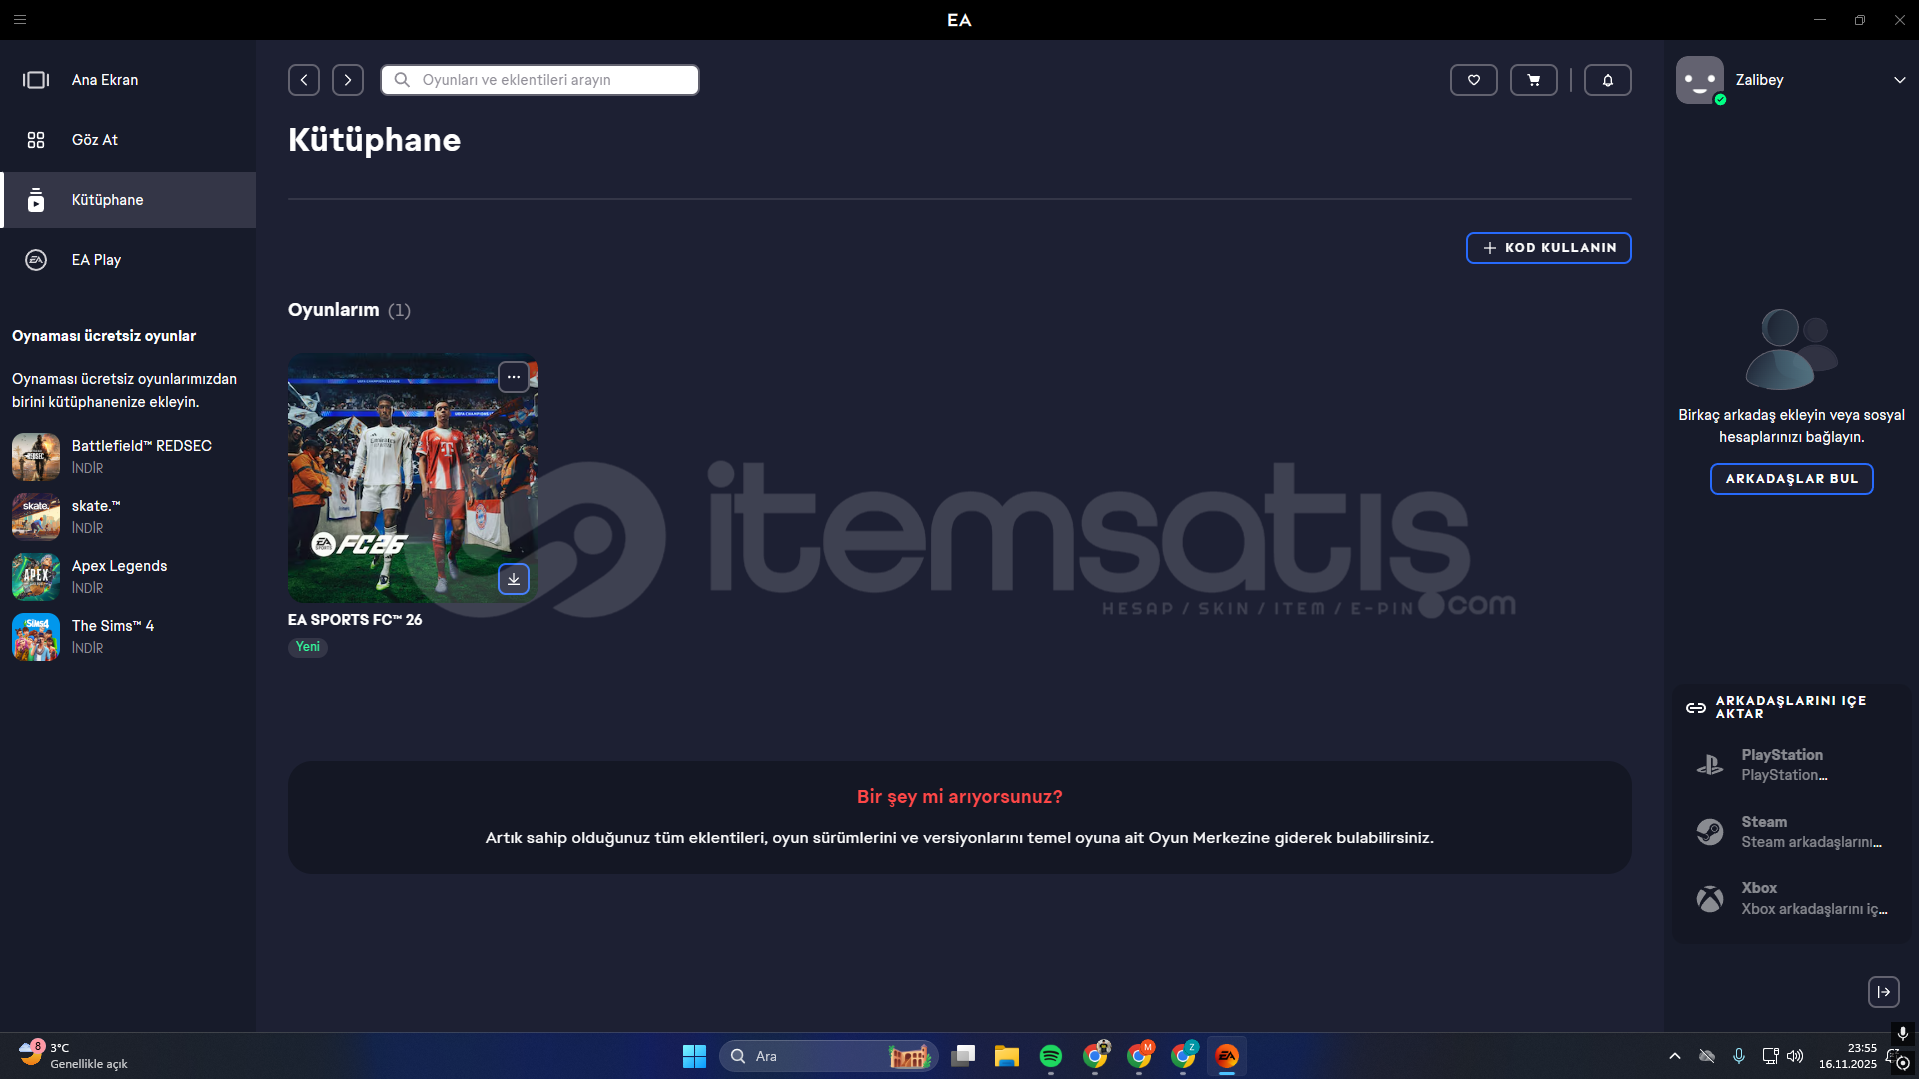Click İNDİR under Apex Legends
1919x1079 pixels.
click(88, 588)
